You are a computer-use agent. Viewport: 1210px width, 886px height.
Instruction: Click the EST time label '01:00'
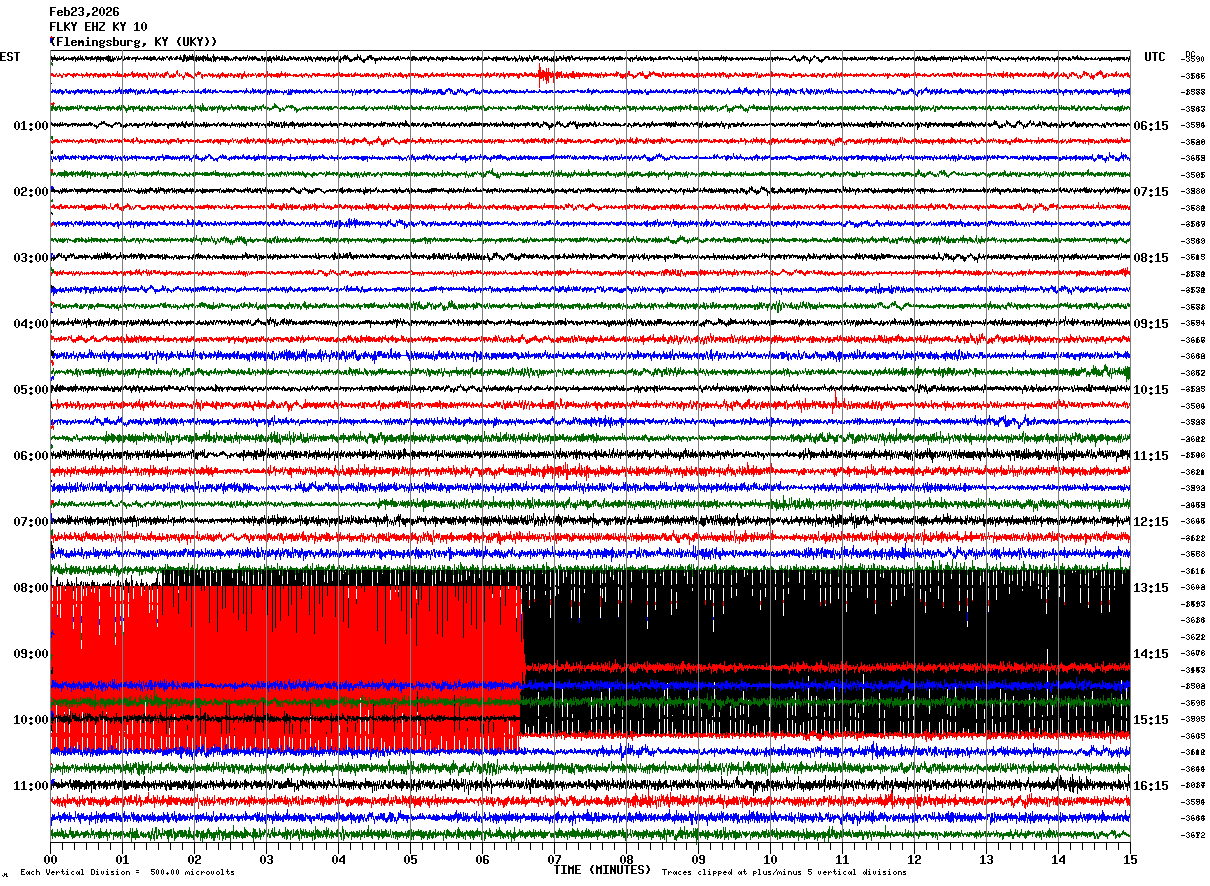pyautogui.click(x=31, y=126)
